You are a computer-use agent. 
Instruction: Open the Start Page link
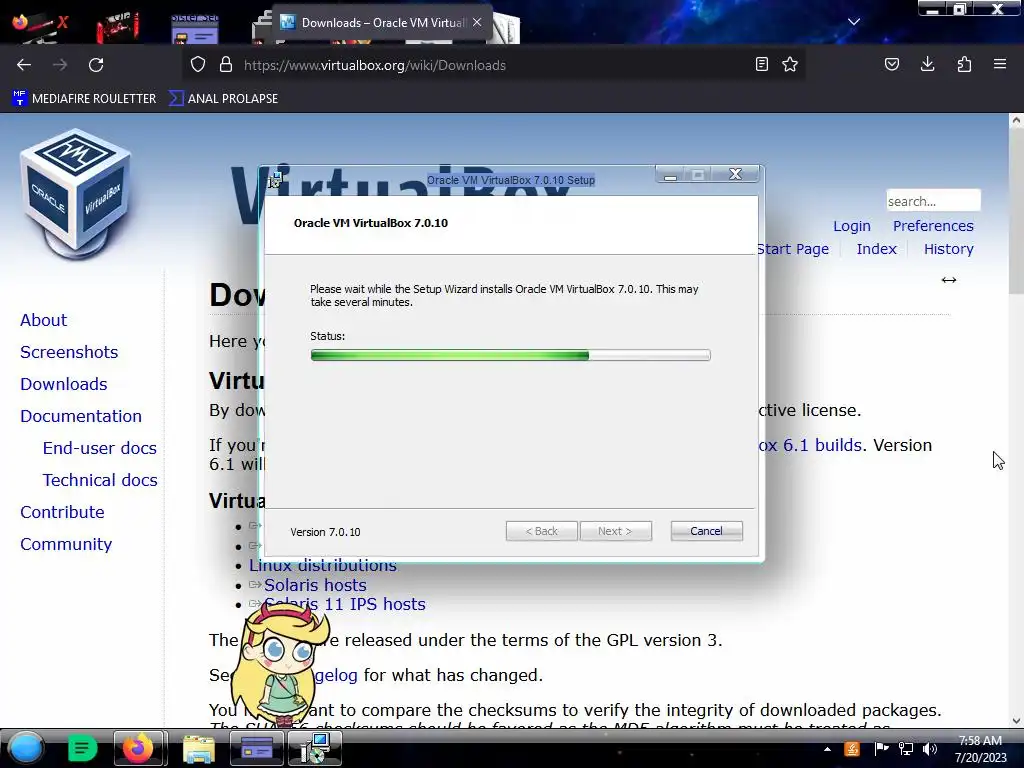click(x=793, y=249)
